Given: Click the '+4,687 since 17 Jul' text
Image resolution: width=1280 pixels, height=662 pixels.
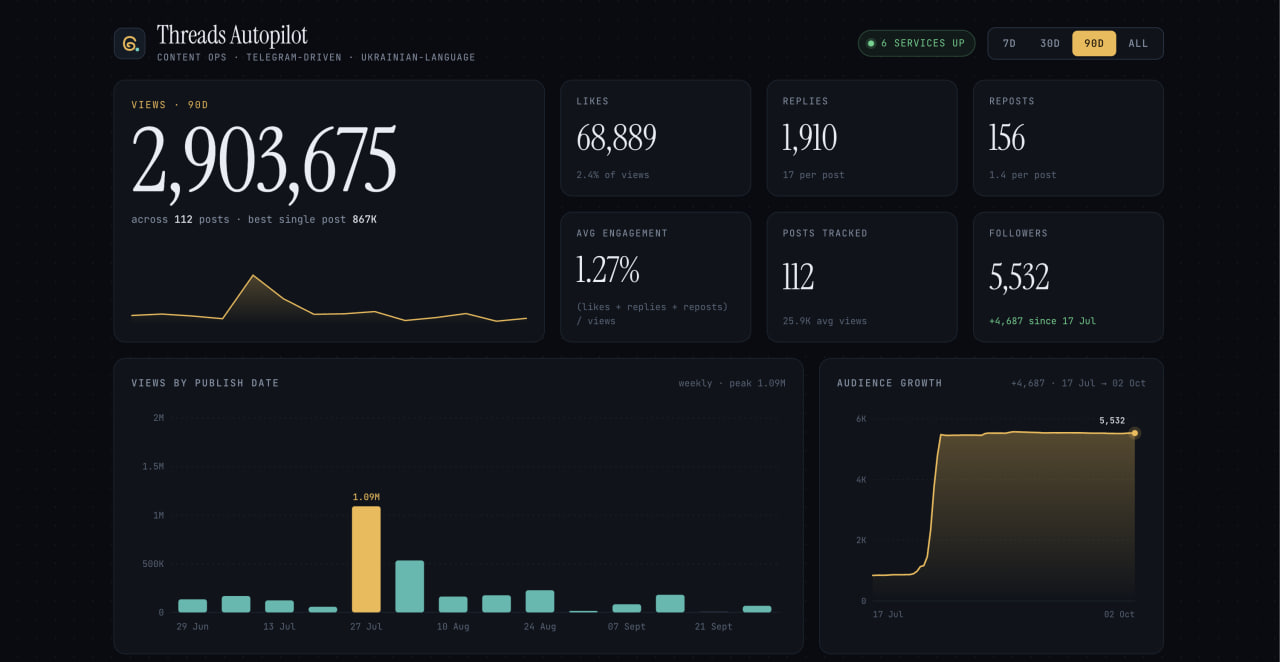Looking at the screenshot, I should click(1042, 321).
